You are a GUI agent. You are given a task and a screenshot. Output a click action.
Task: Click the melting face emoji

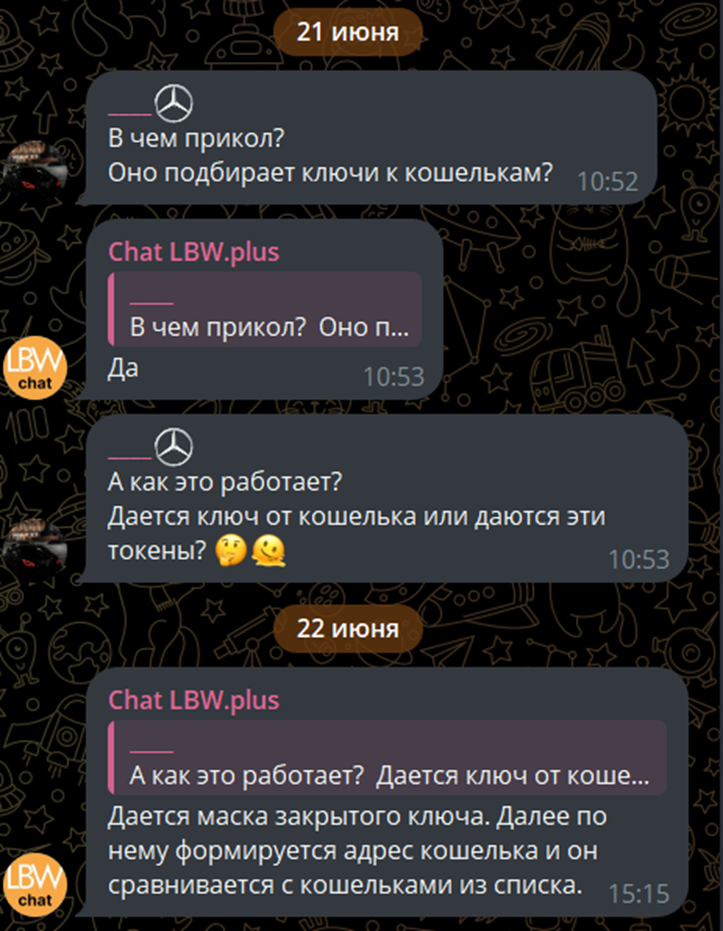[x=268, y=550]
